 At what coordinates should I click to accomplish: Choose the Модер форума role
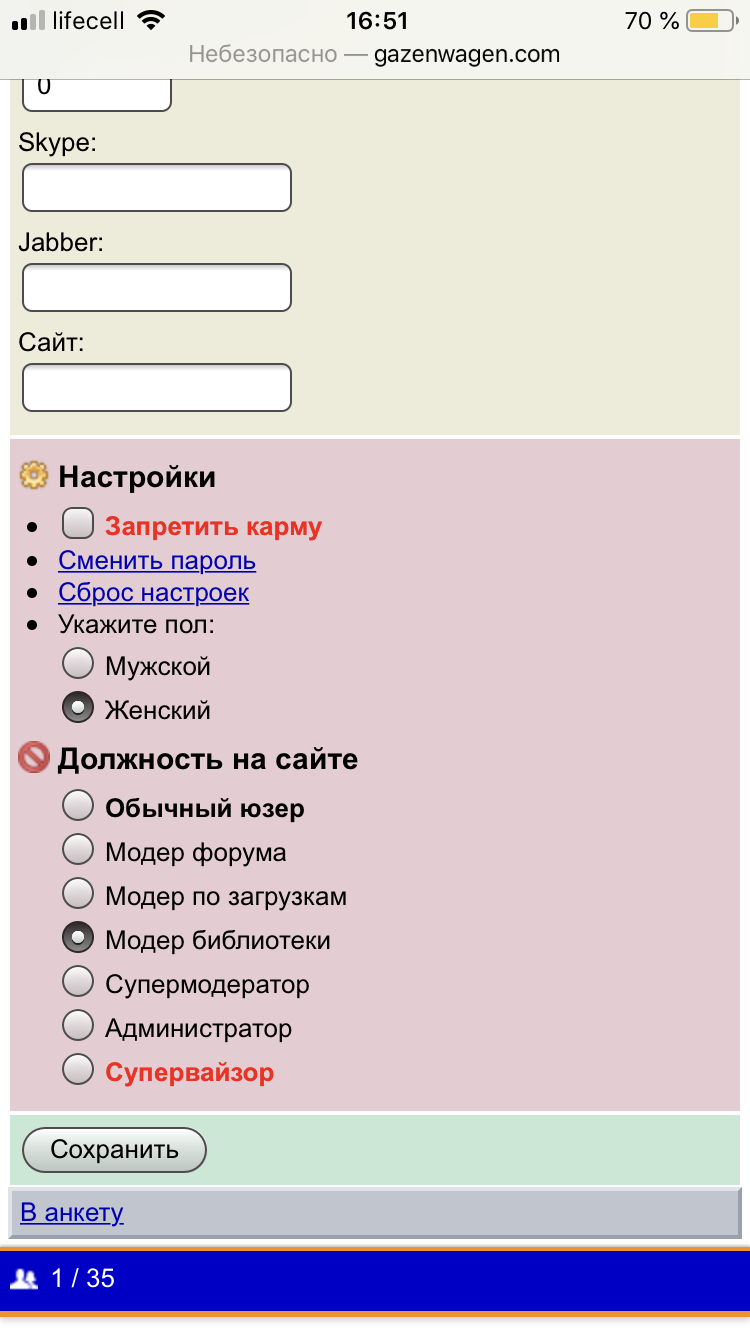[x=78, y=849]
